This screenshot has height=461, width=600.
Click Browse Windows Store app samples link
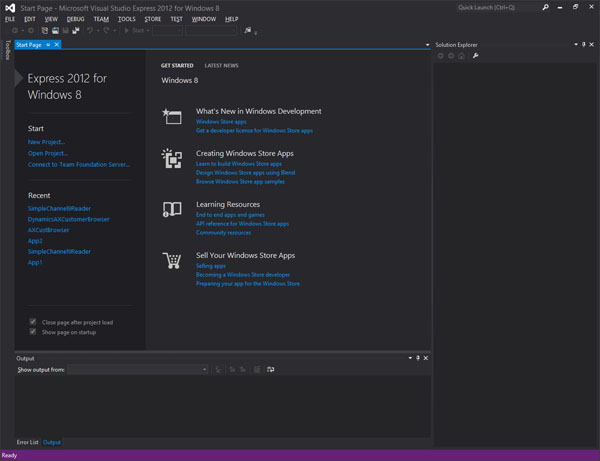coord(240,182)
